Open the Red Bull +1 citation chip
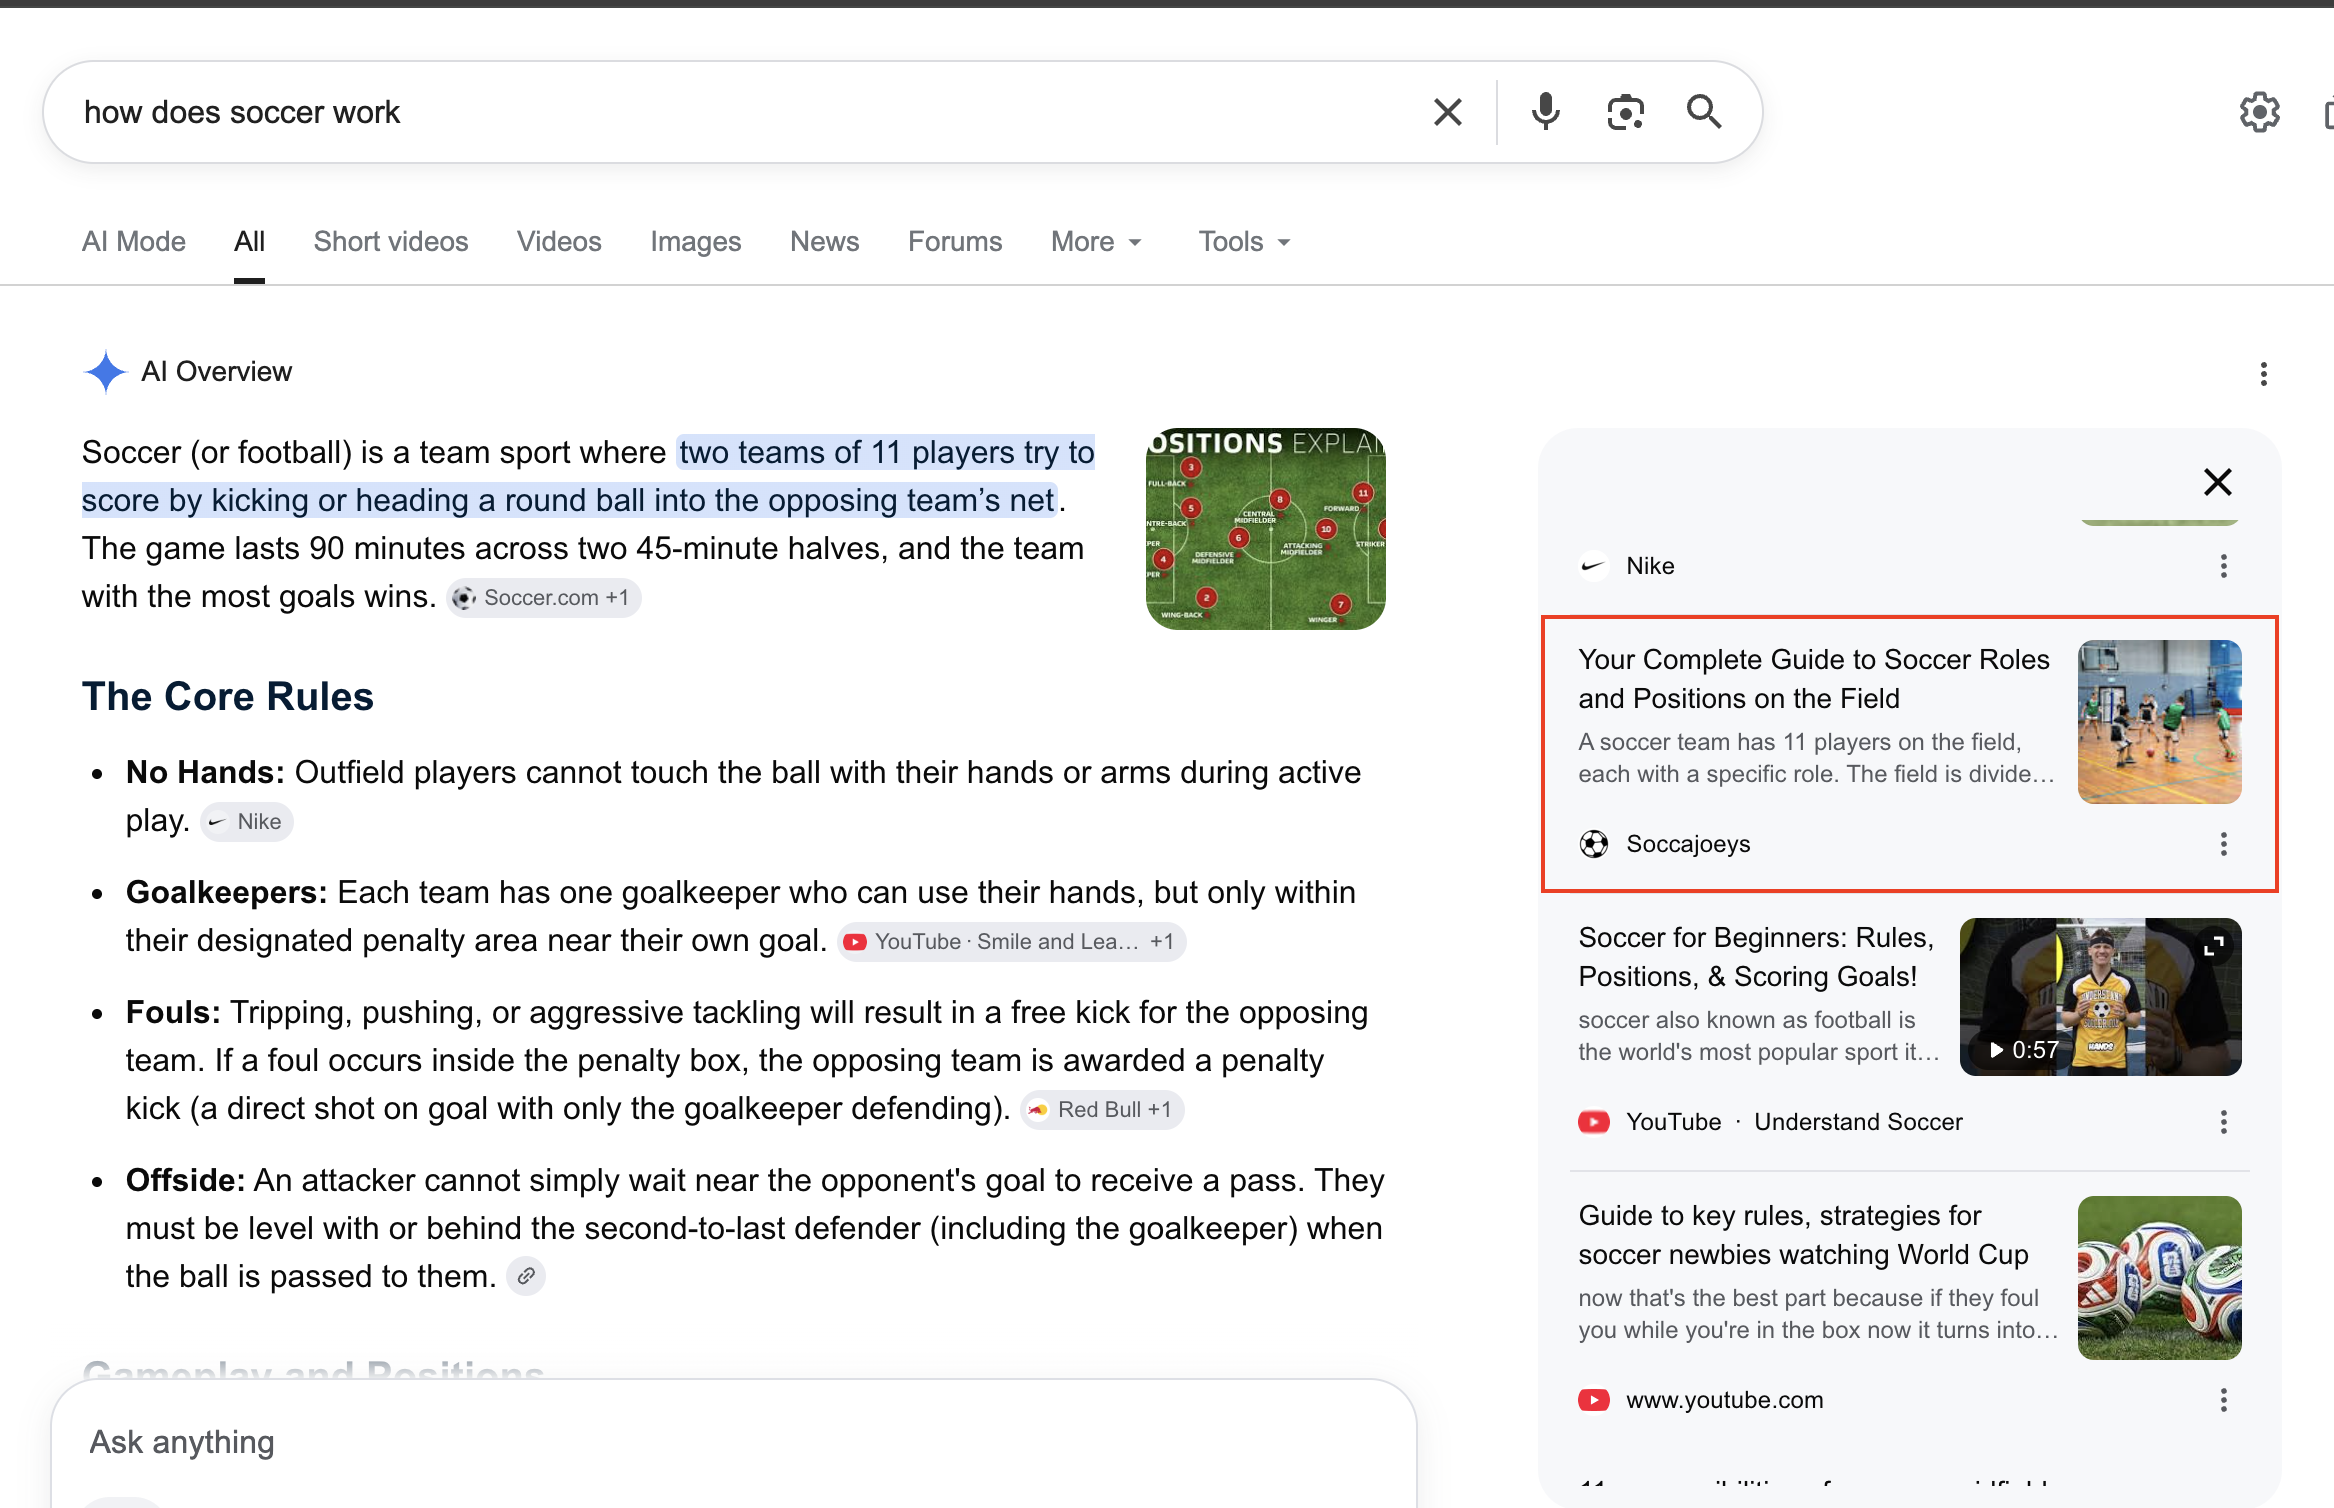The image size is (2334, 1508). 1102,1110
